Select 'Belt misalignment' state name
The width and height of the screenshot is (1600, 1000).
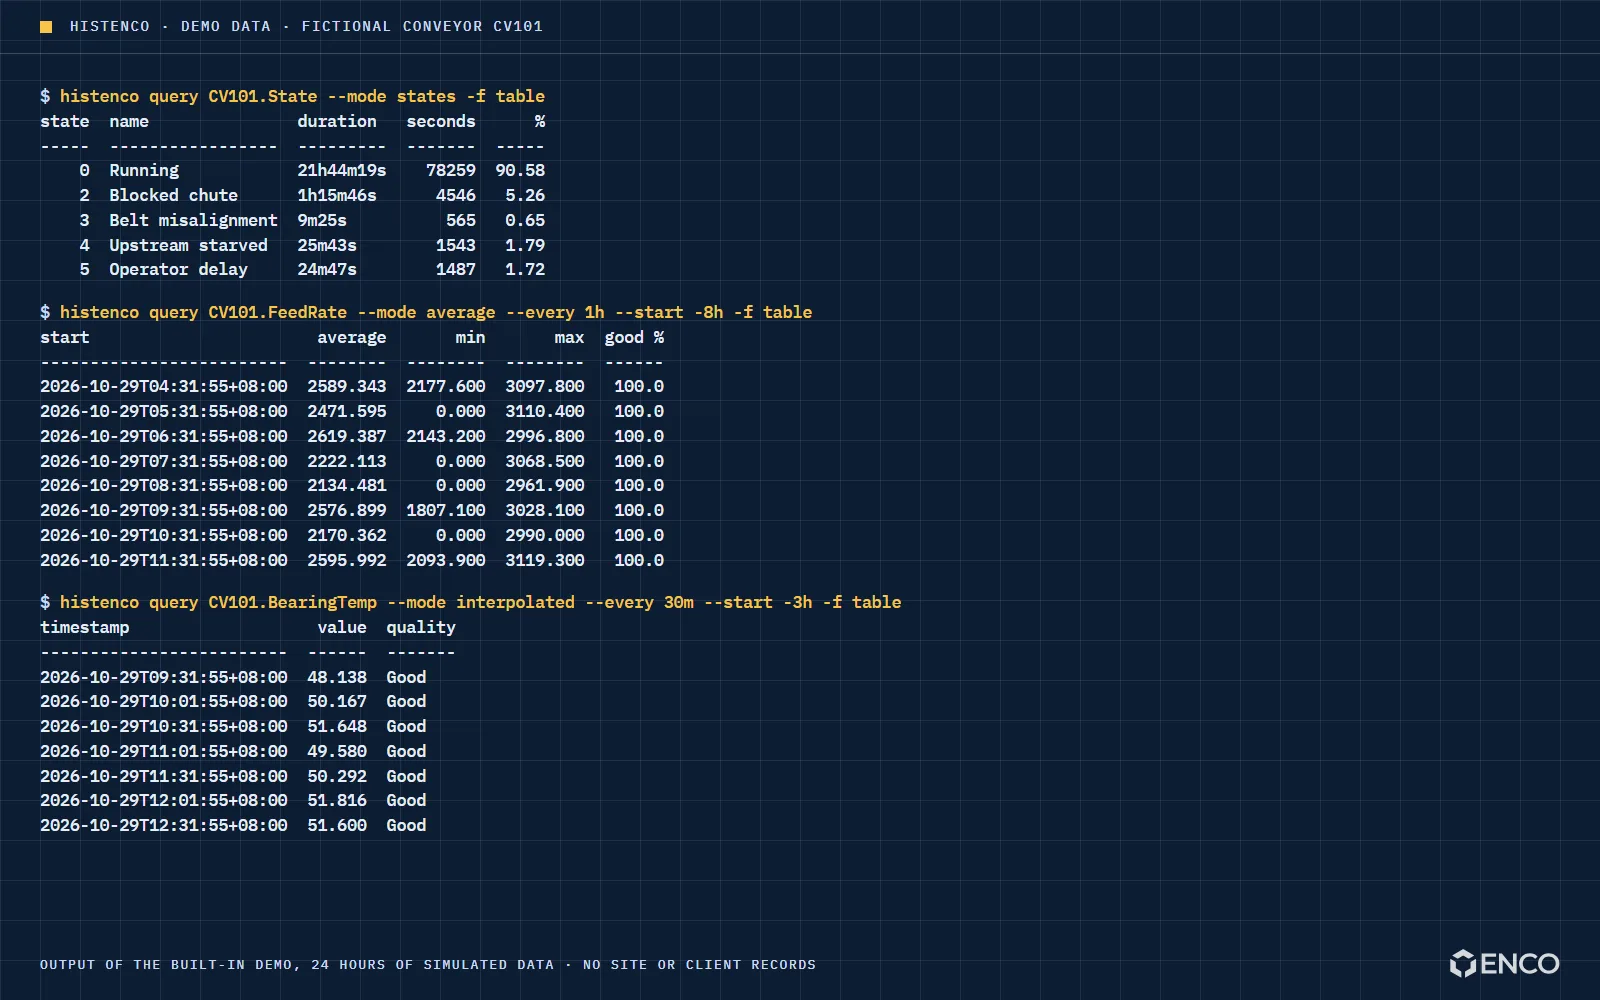(193, 220)
